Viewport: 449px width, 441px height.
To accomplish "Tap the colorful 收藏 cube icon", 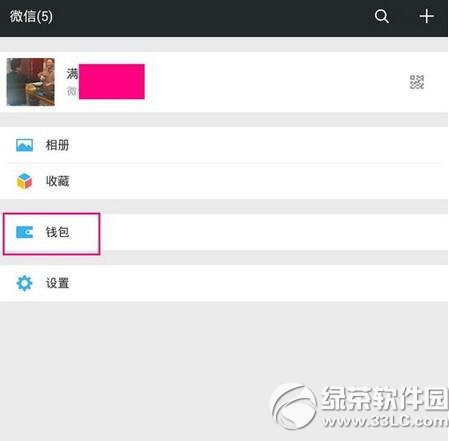I will (24, 181).
